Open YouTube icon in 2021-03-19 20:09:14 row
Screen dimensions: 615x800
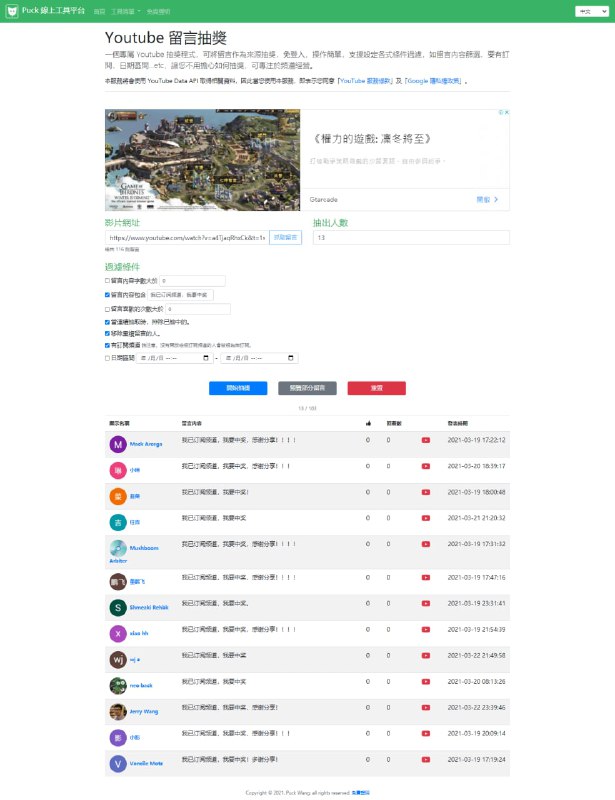pyautogui.click(x=426, y=734)
